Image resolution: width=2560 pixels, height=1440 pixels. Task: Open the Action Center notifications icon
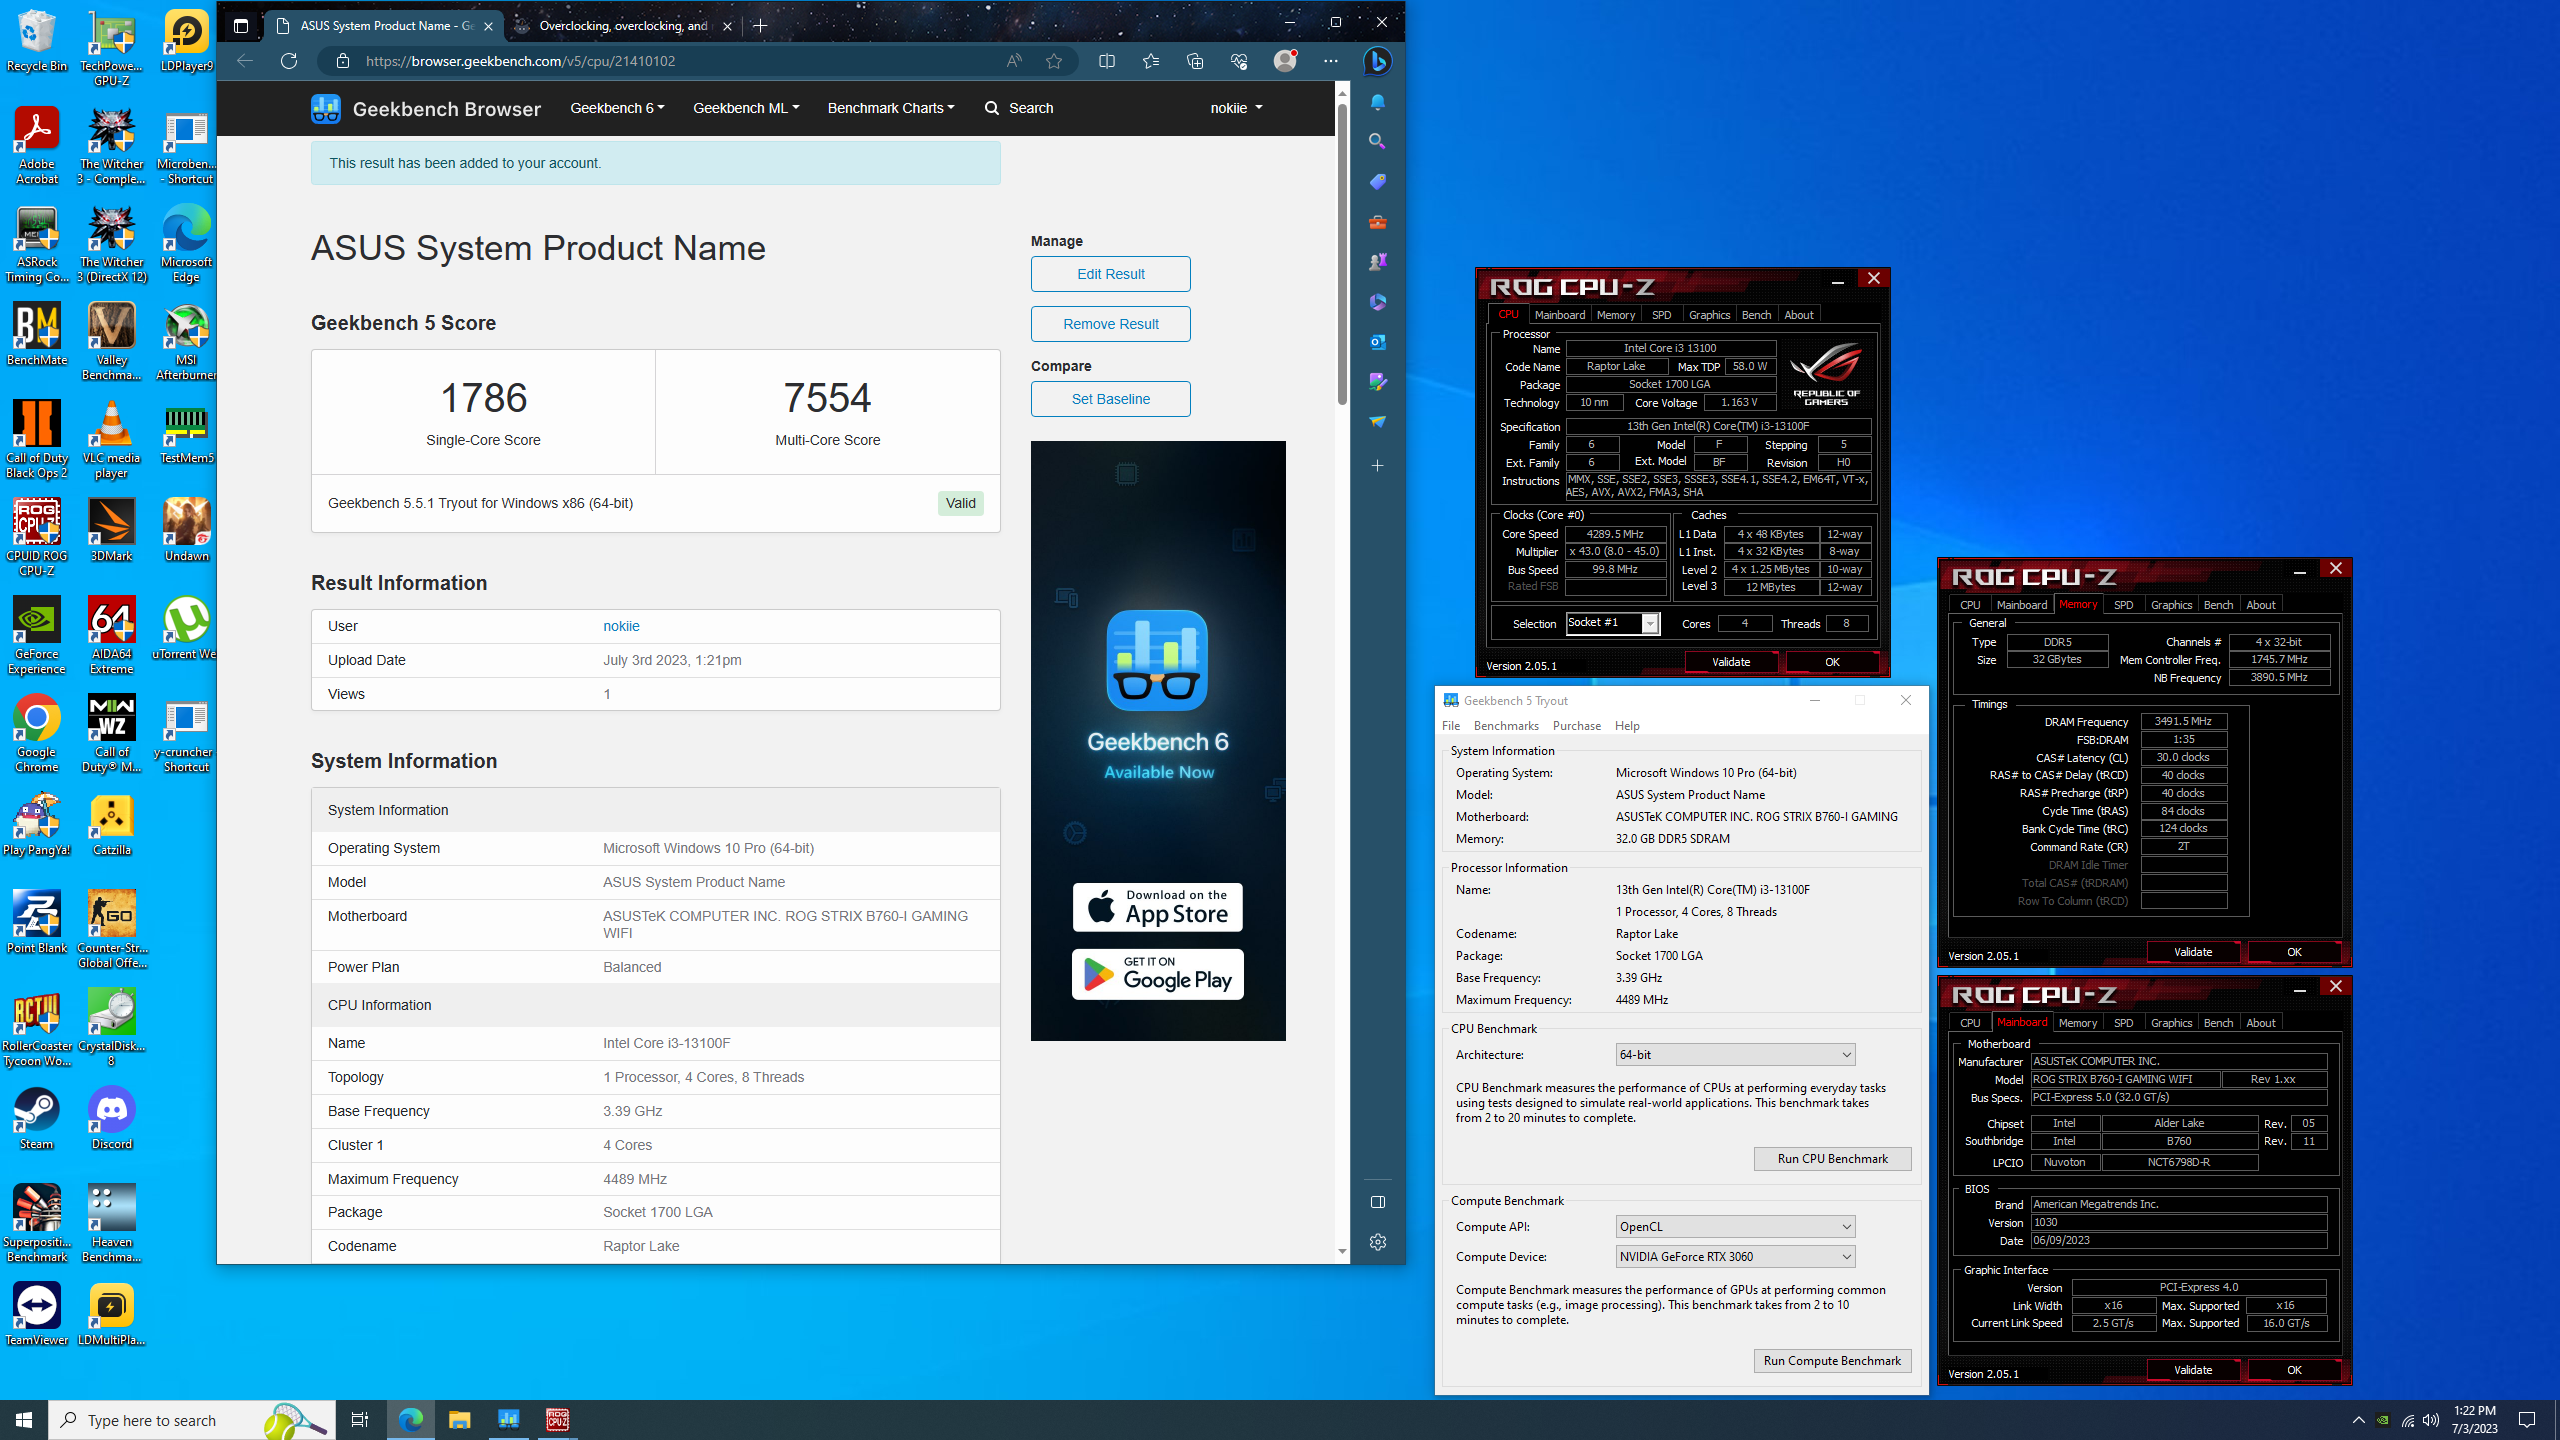click(2527, 1420)
